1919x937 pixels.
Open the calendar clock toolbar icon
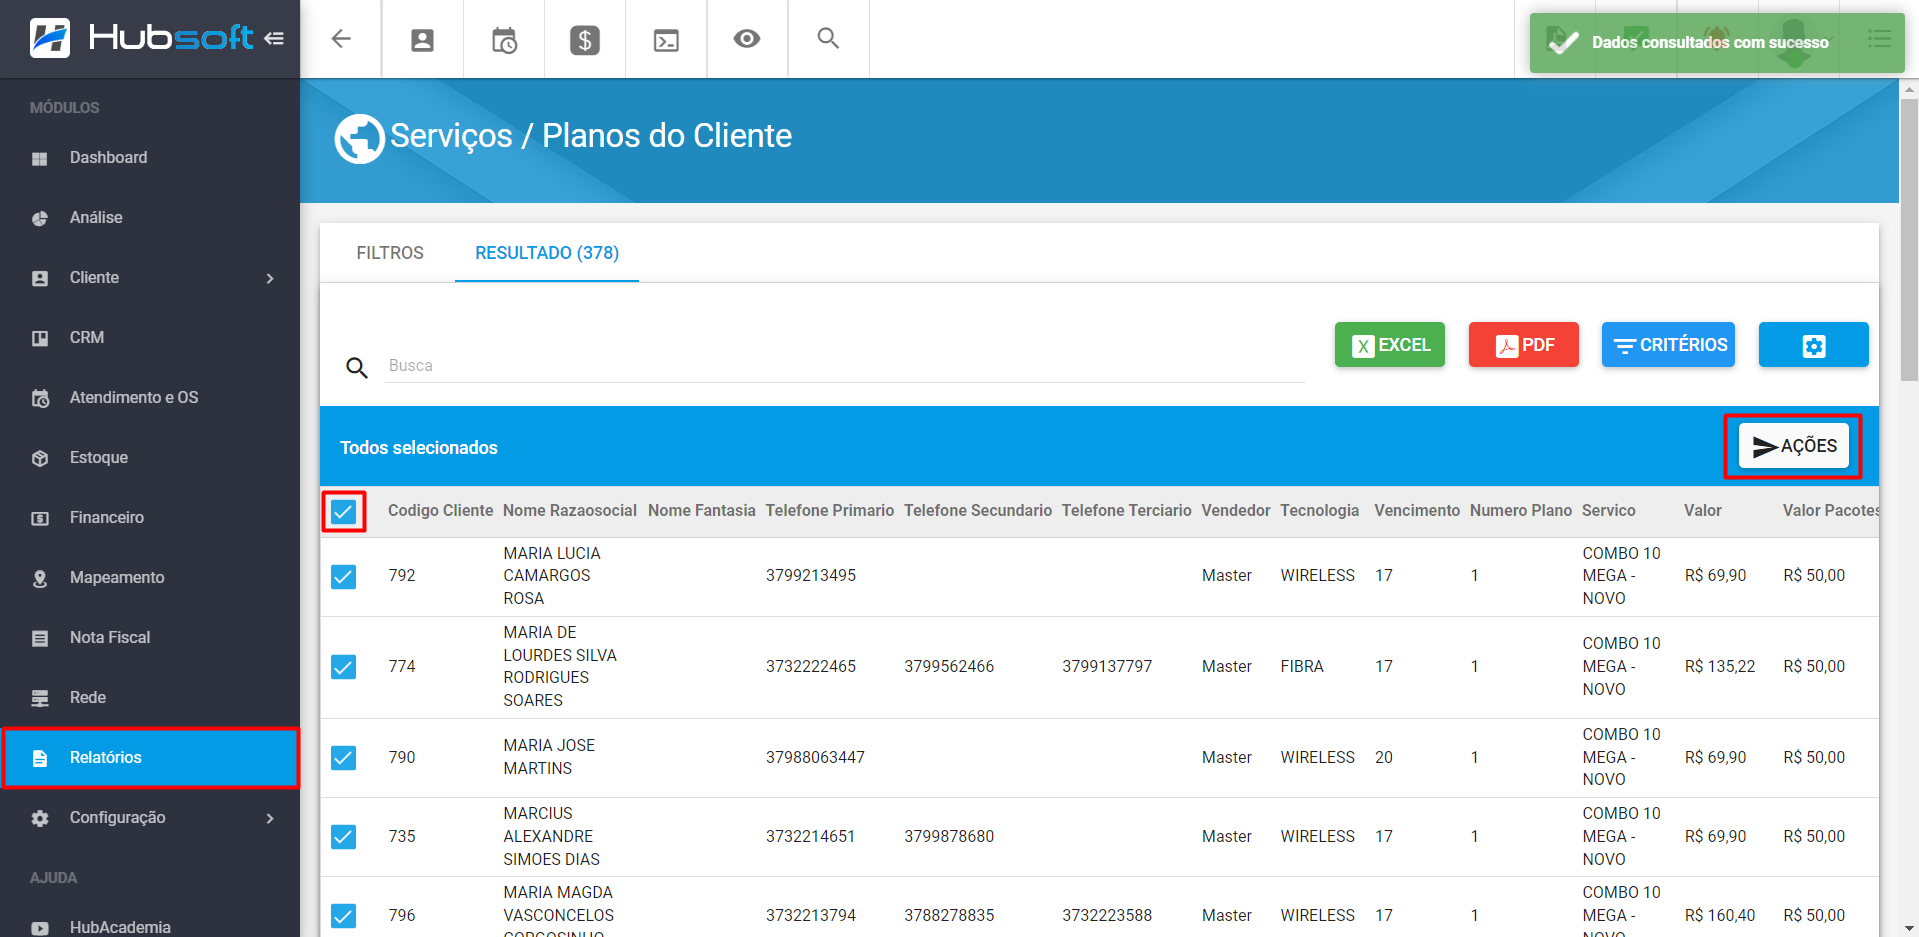[x=504, y=40]
